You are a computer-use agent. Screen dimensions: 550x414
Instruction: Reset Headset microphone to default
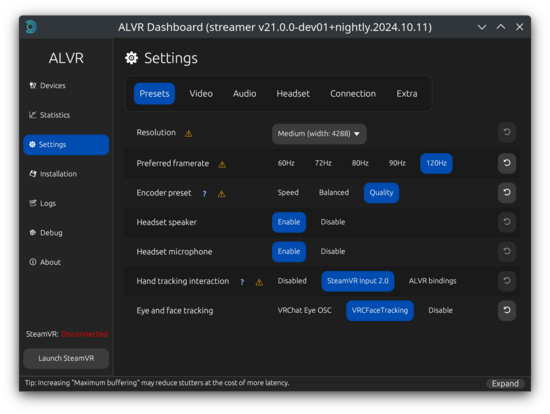[507, 252]
